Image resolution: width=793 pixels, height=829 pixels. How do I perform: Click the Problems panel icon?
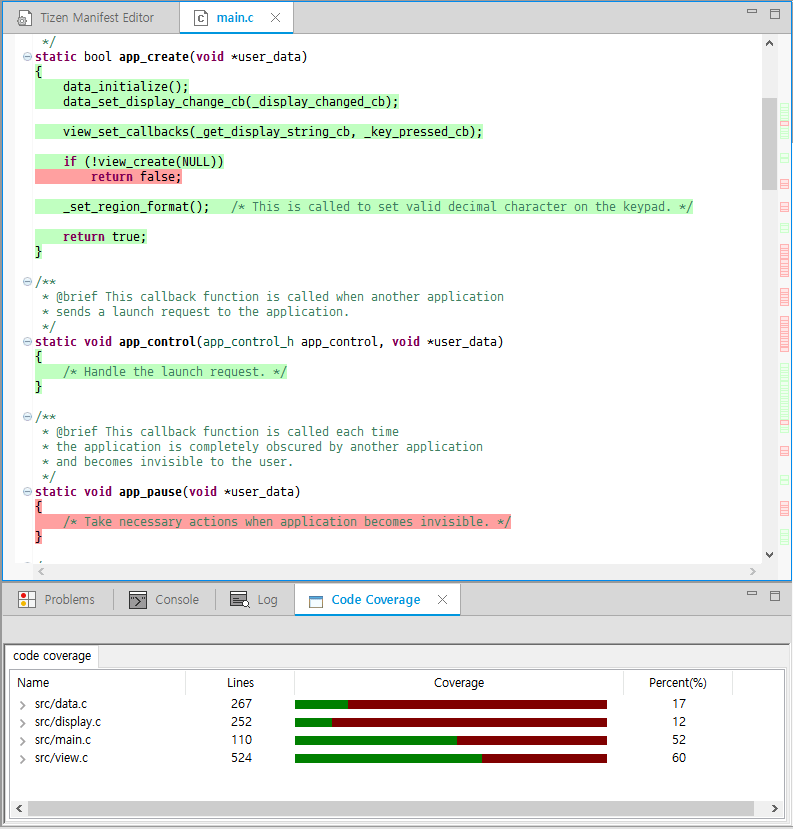tap(26, 600)
